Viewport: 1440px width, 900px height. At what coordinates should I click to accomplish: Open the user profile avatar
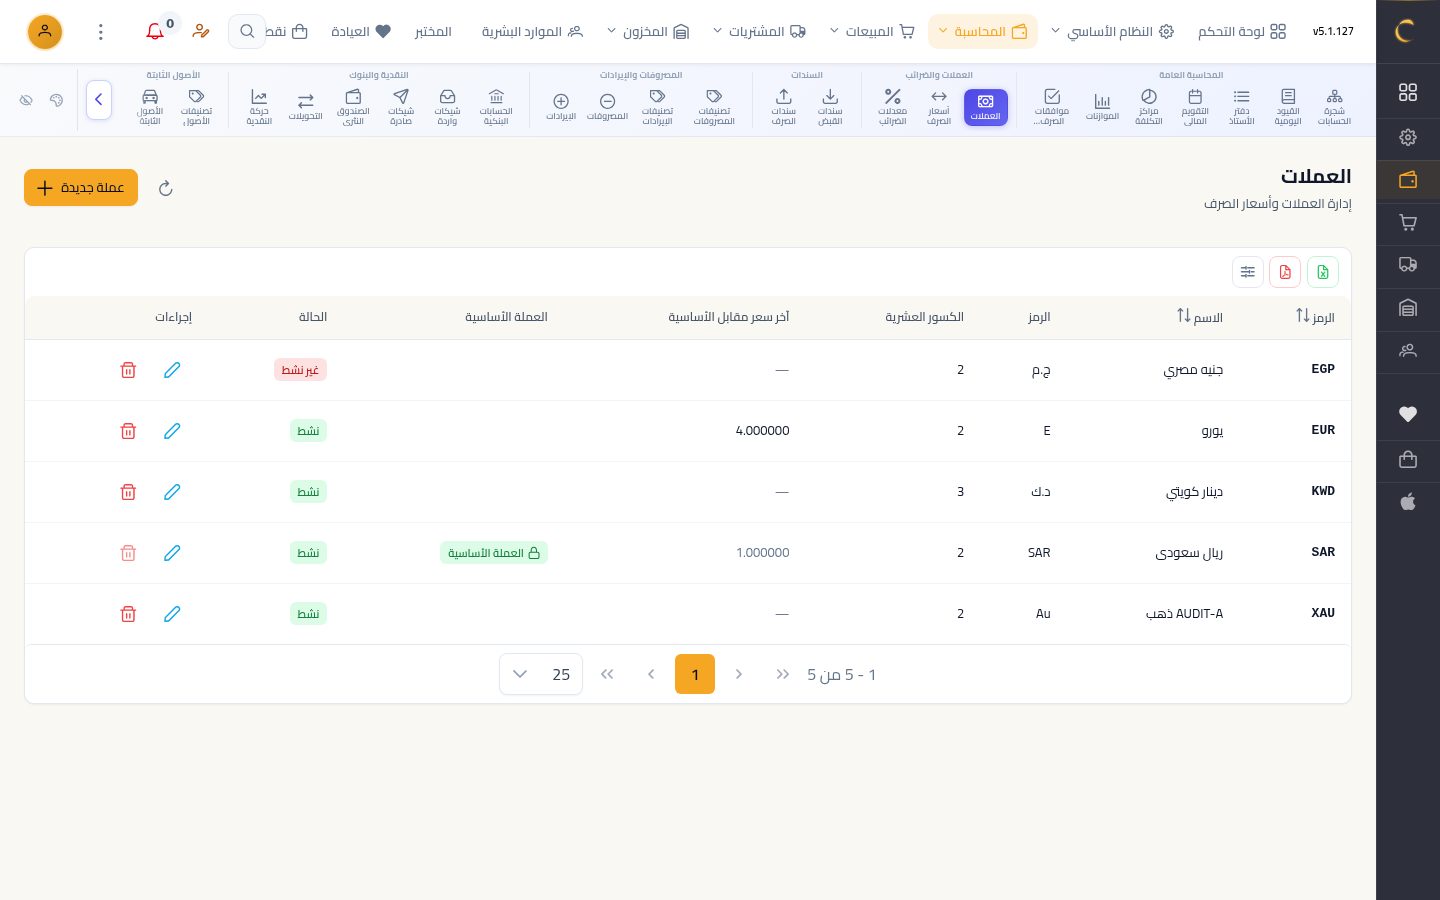coord(45,32)
